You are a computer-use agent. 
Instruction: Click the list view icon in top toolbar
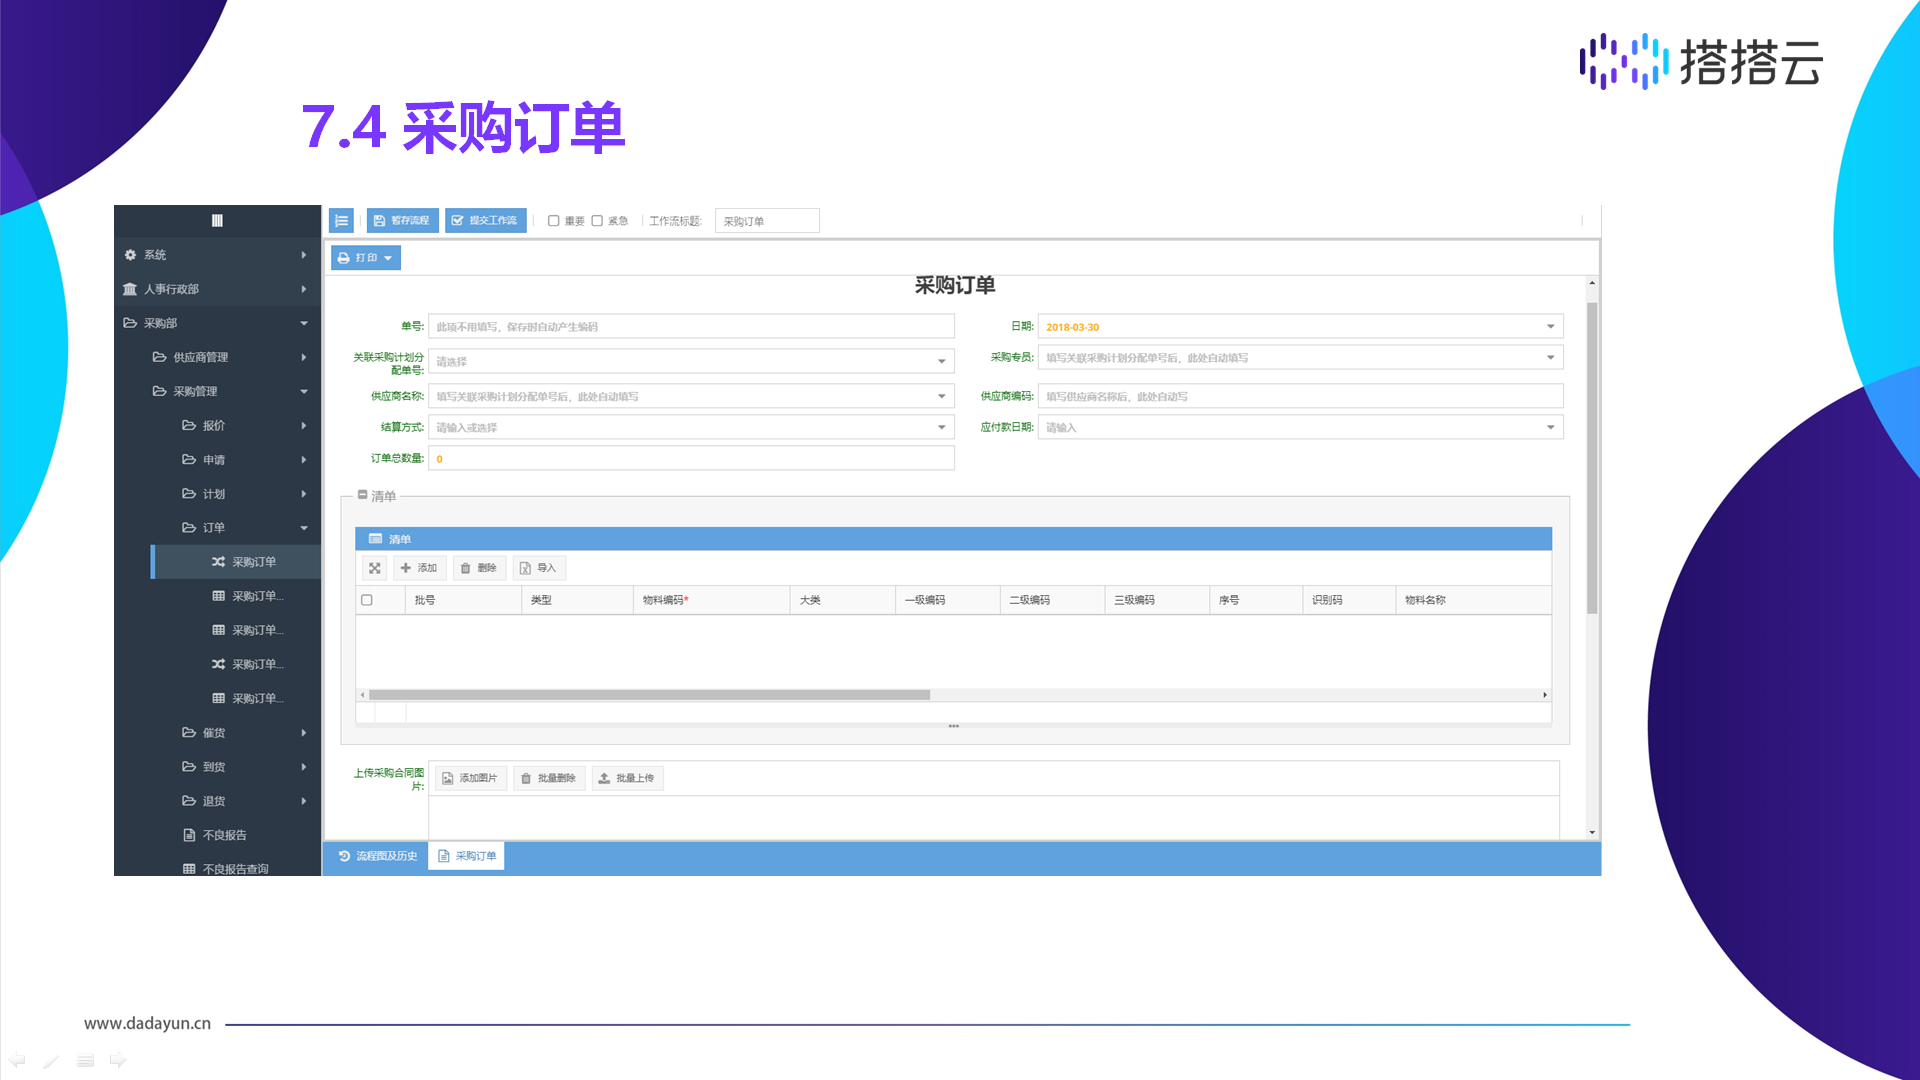(341, 221)
